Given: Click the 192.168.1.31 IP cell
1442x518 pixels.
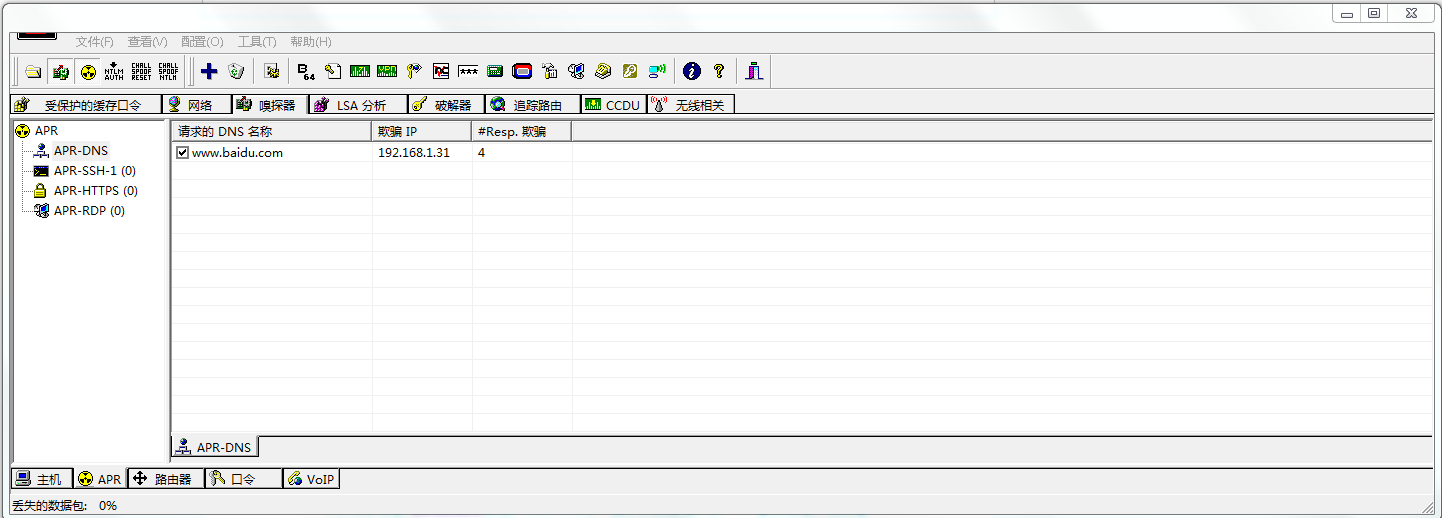Looking at the screenshot, I should 413,153.
